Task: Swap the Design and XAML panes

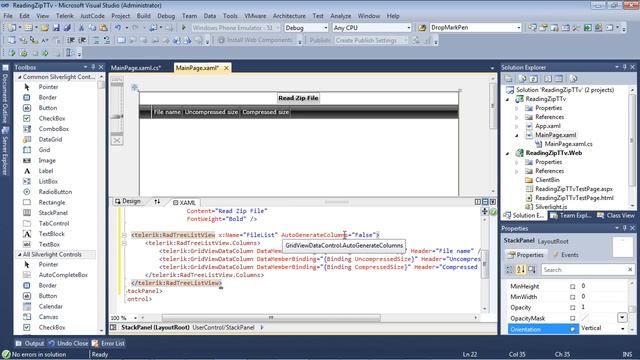Action: pyautogui.click(x=157, y=202)
